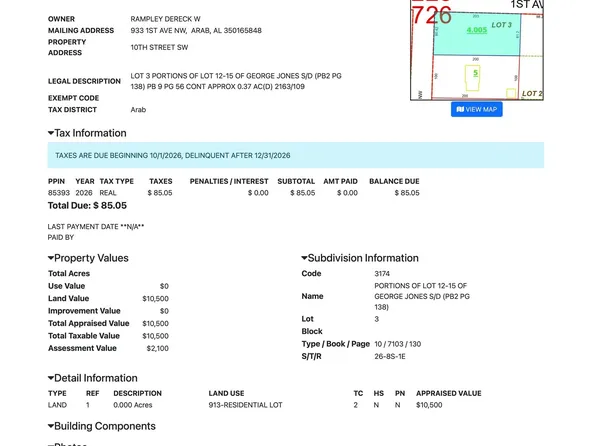This screenshot has height=446, width=596.
Task: Click the map icon on View Map button
Action: coord(460,110)
